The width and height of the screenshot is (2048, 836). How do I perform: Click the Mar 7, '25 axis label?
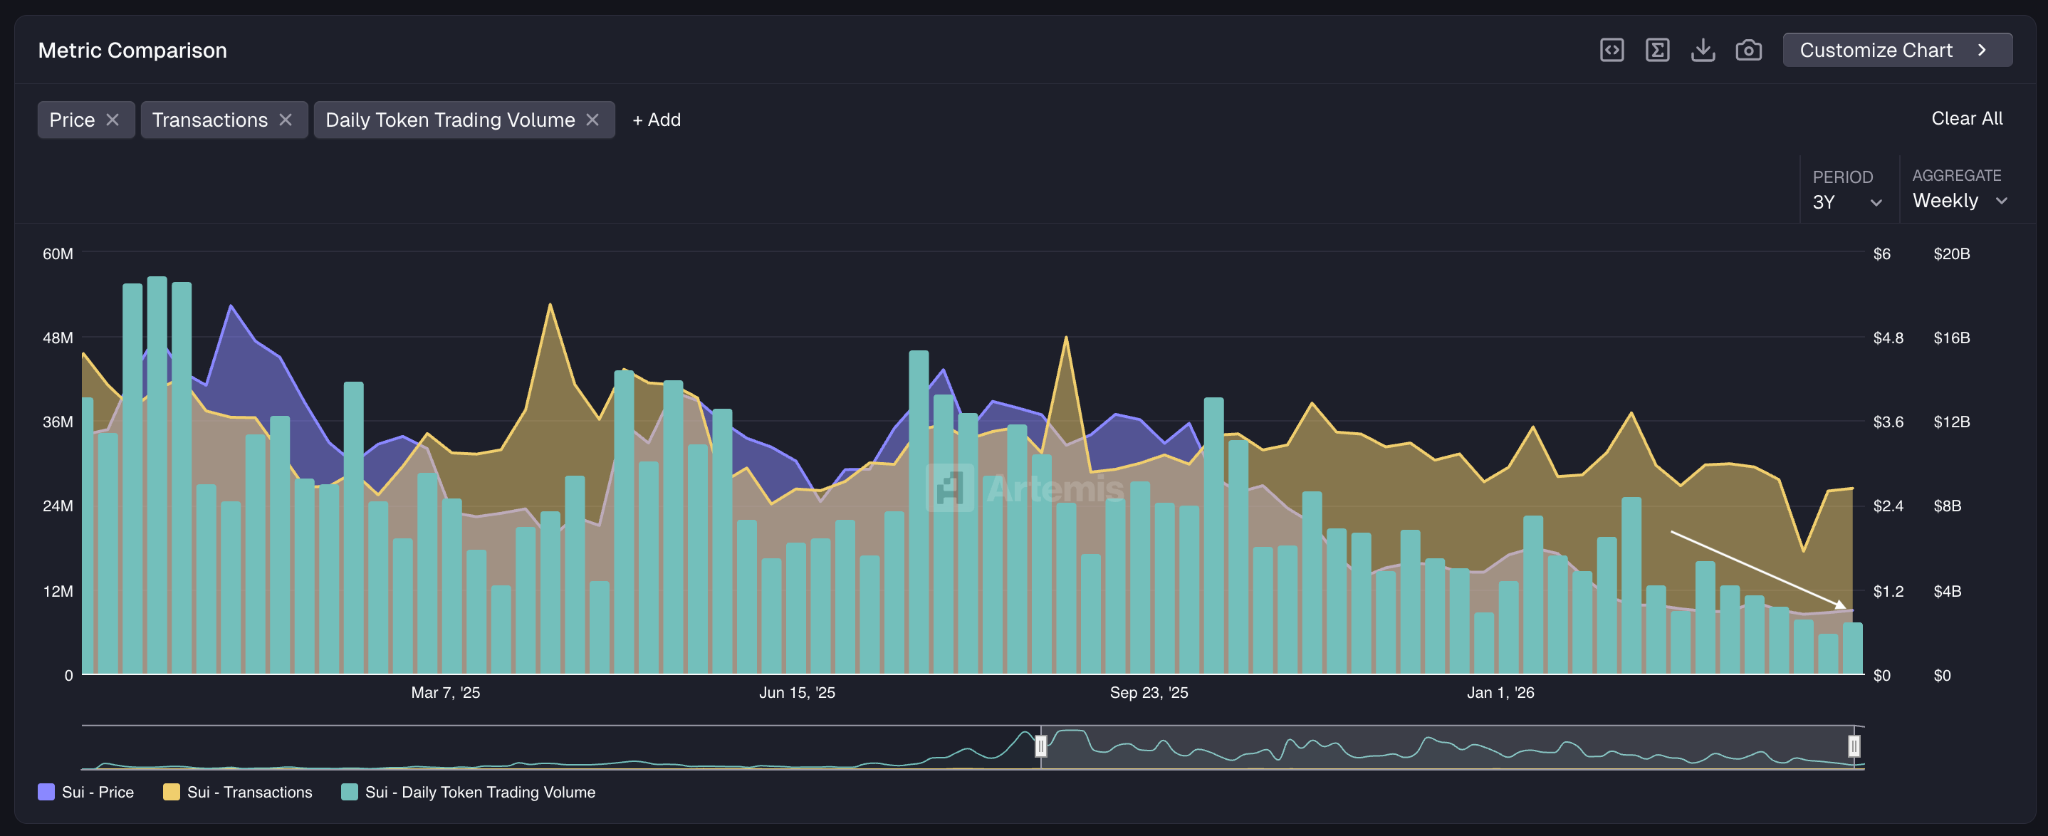pyautogui.click(x=446, y=693)
